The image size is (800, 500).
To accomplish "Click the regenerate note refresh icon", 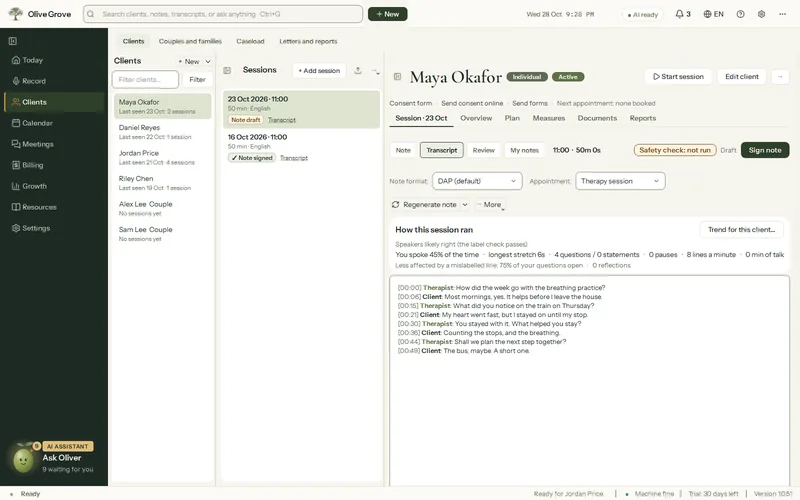I will [395, 205].
